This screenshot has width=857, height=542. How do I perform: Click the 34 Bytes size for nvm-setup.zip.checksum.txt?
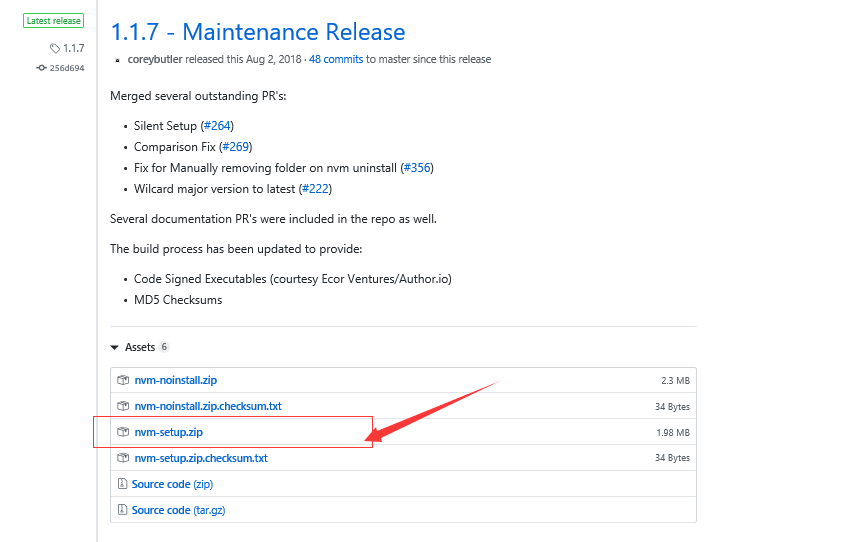tap(672, 458)
